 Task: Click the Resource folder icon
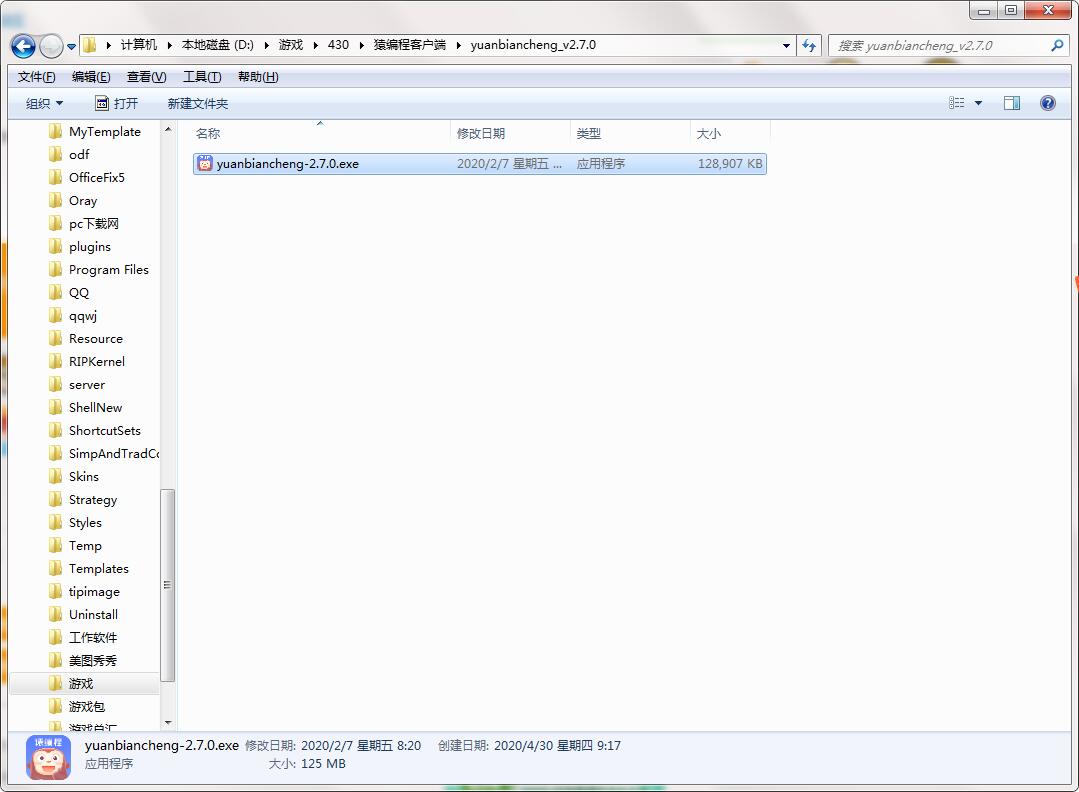[x=56, y=339]
